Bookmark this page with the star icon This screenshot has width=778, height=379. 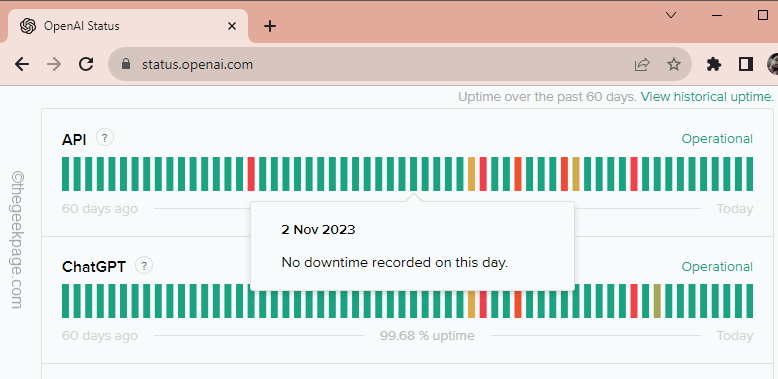(x=673, y=64)
